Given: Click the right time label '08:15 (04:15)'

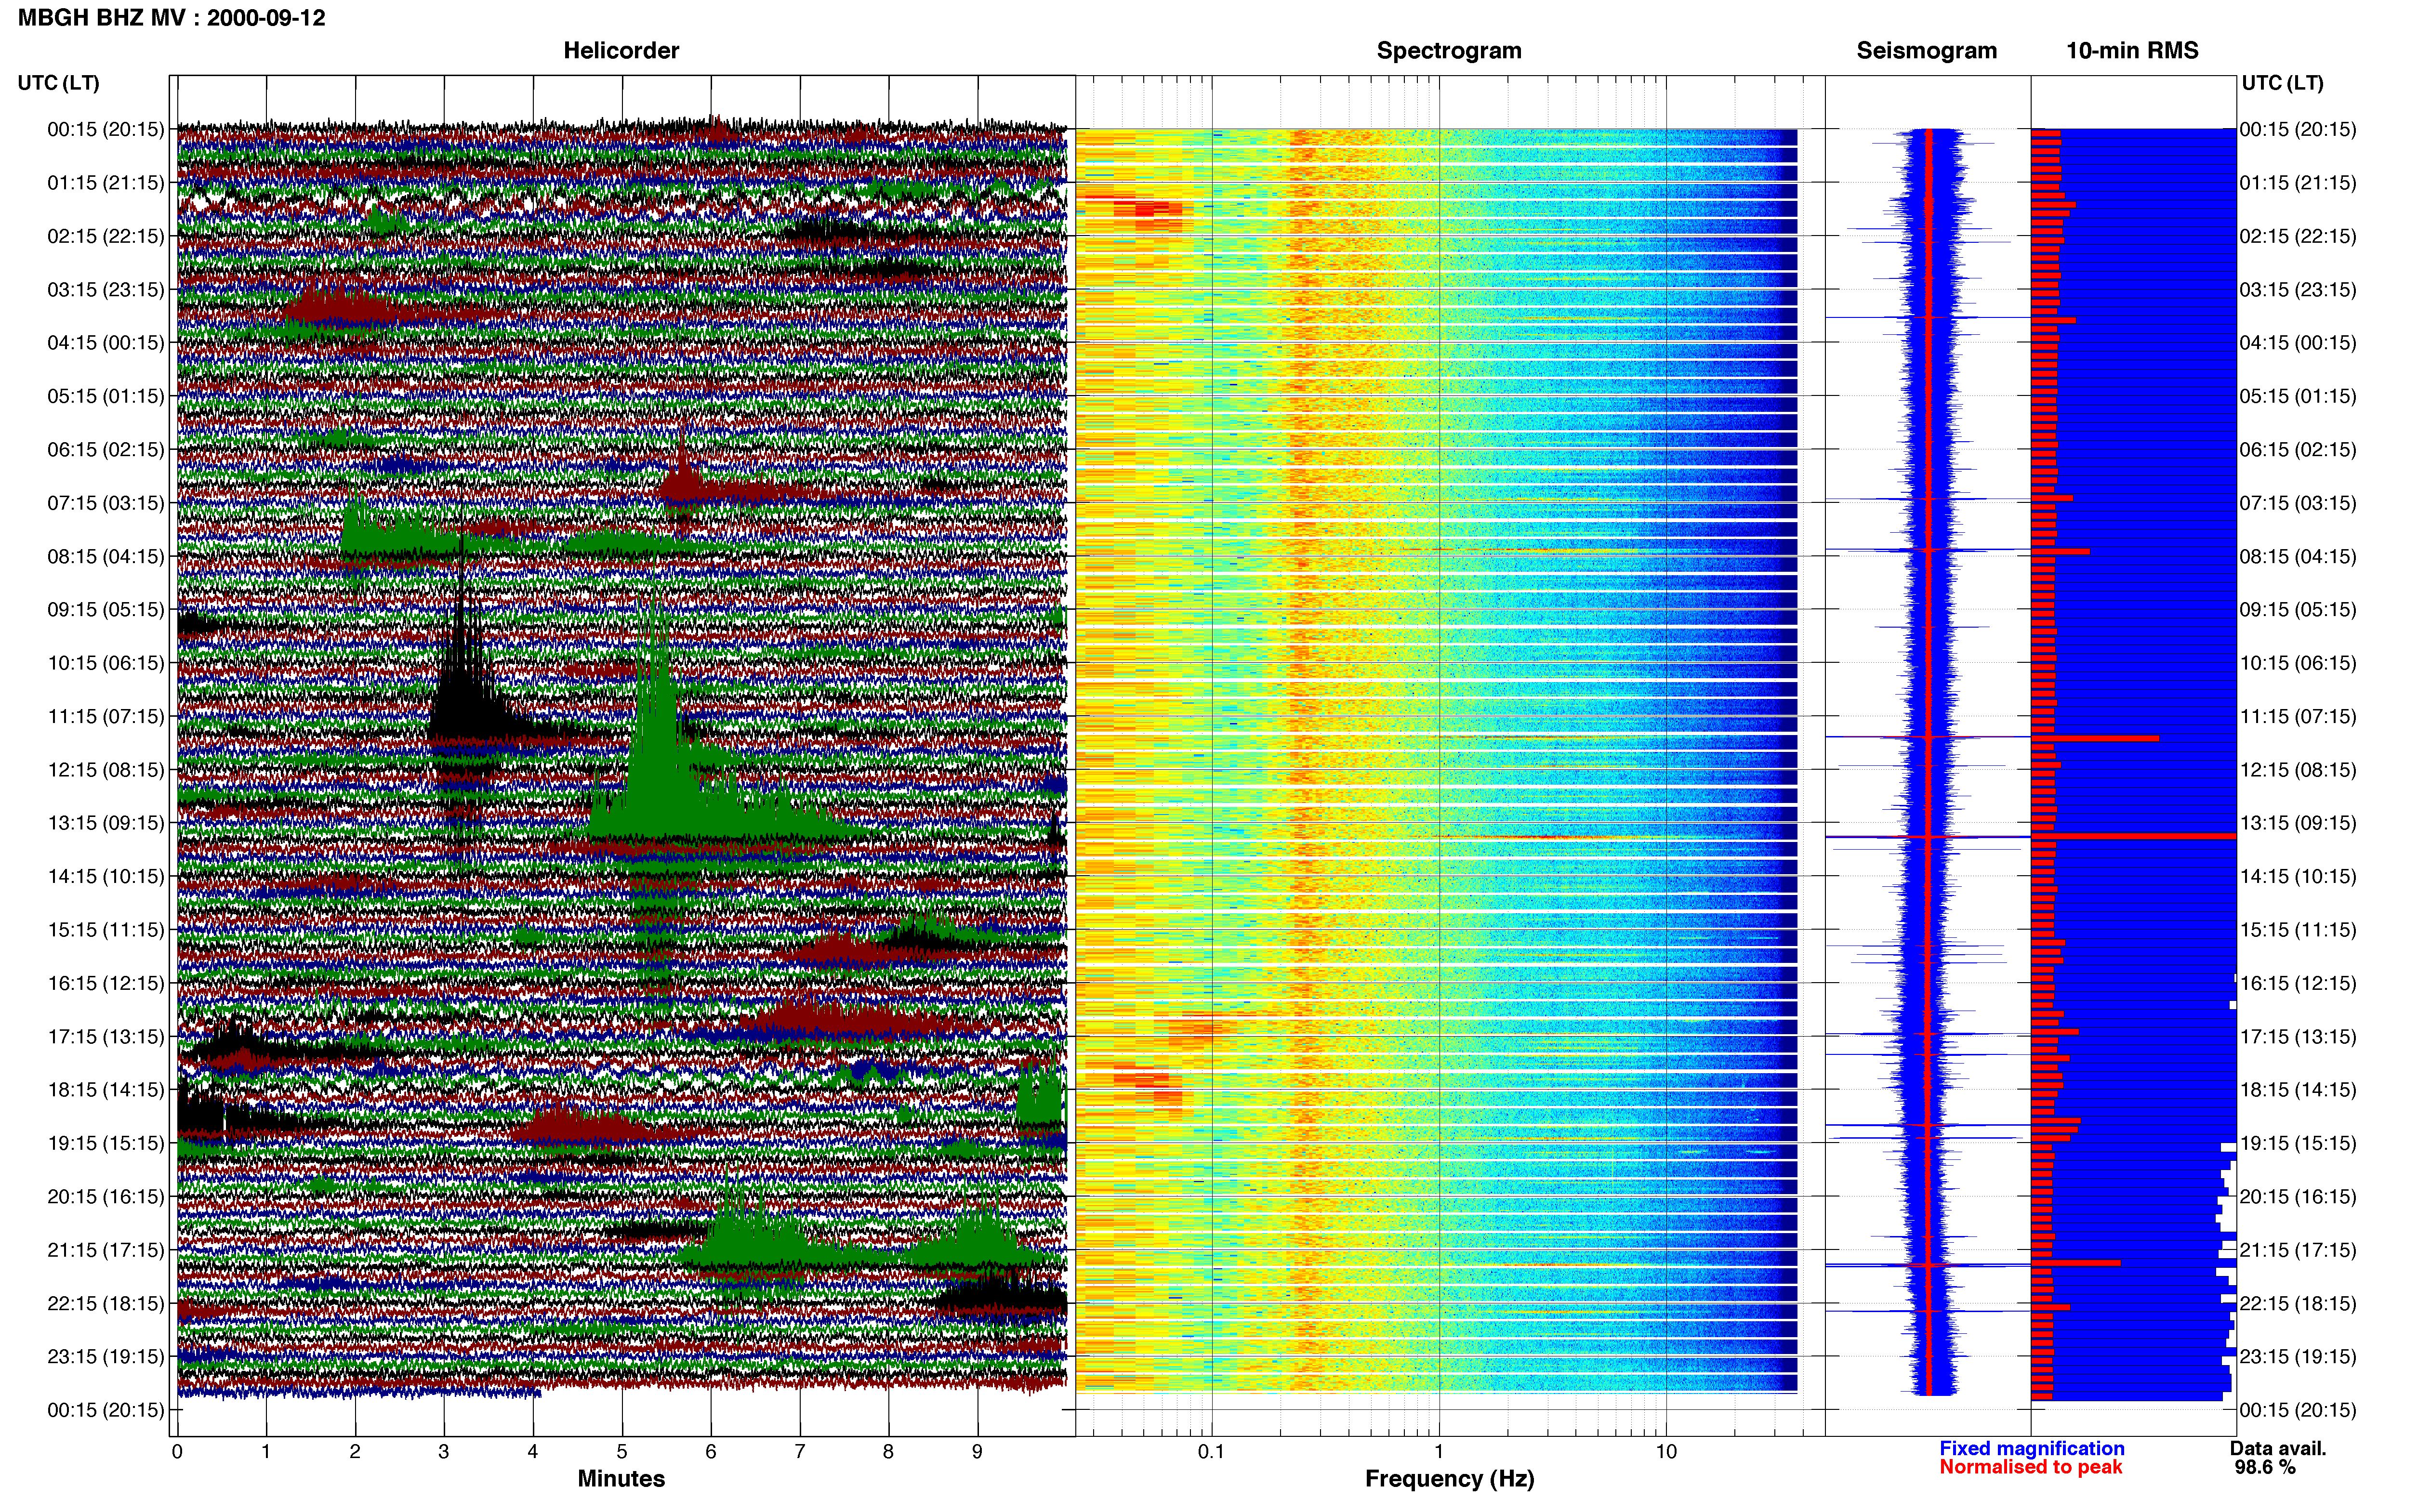Looking at the screenshot, I should tap(2298, 556).
